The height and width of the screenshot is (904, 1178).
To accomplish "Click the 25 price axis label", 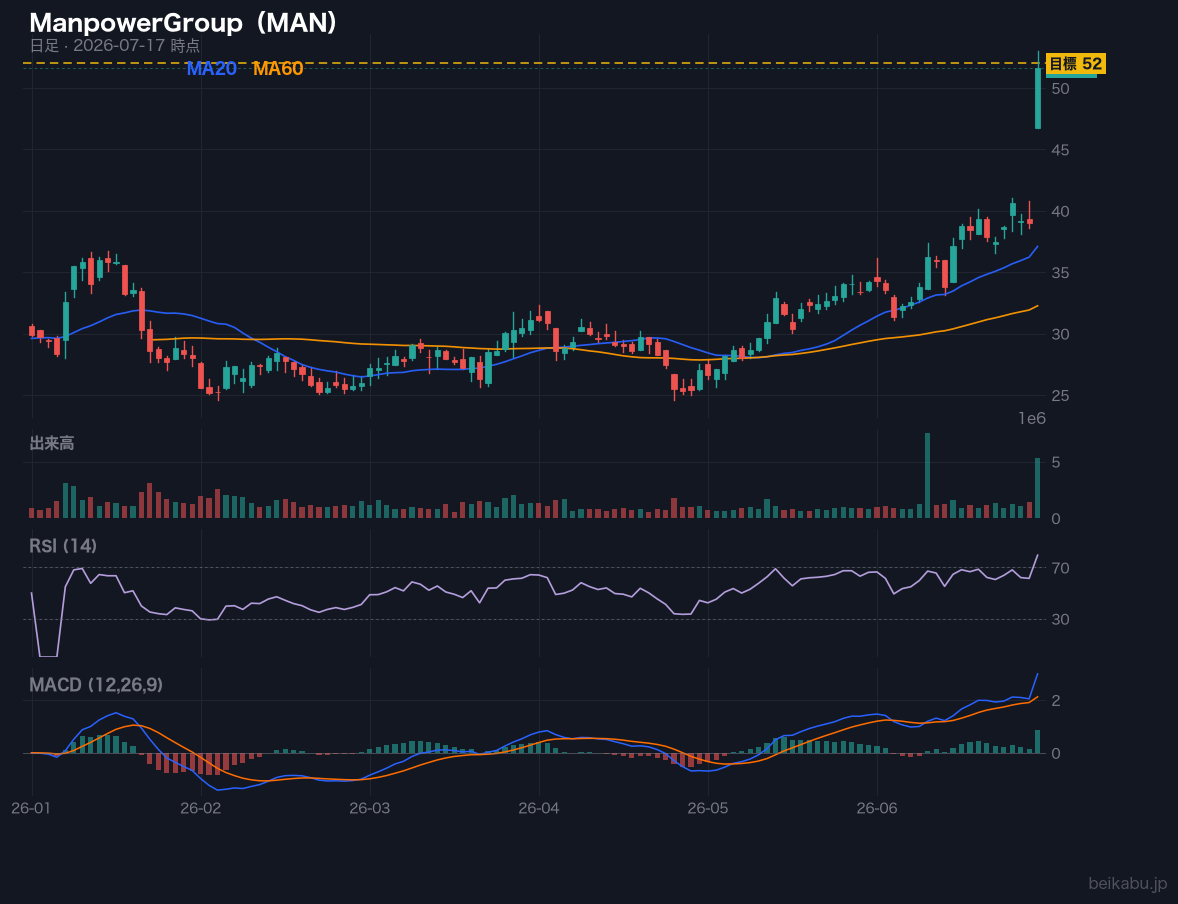I will 1060,396.
